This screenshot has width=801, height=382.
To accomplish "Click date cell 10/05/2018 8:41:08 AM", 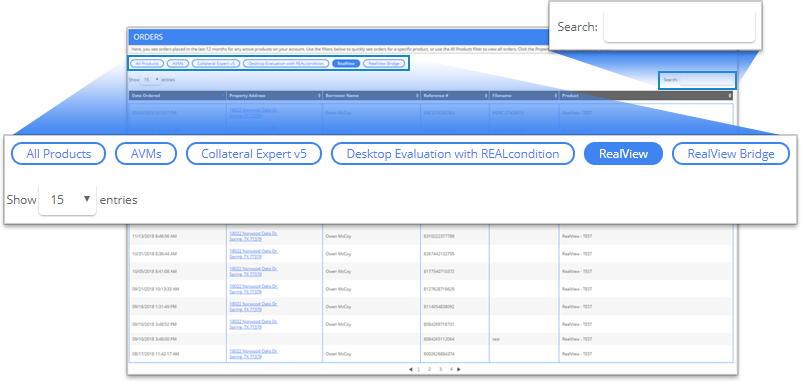I will (x=154, y=272).
